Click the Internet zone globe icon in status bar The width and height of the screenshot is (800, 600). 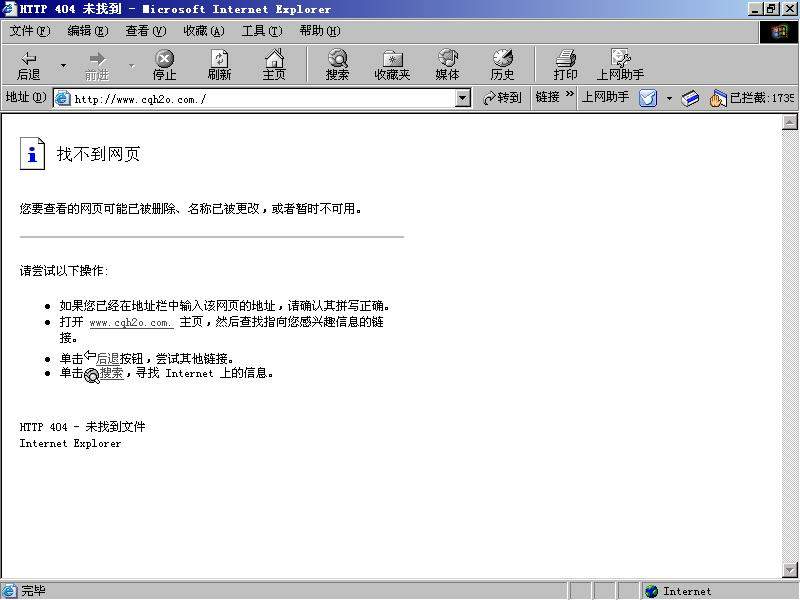point(652,591)
